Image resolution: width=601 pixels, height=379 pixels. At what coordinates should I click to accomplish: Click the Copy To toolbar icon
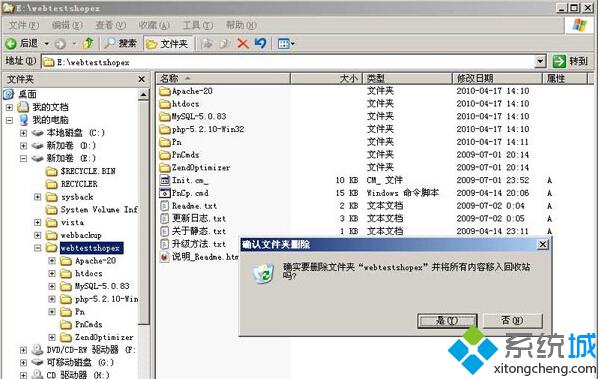225,43
